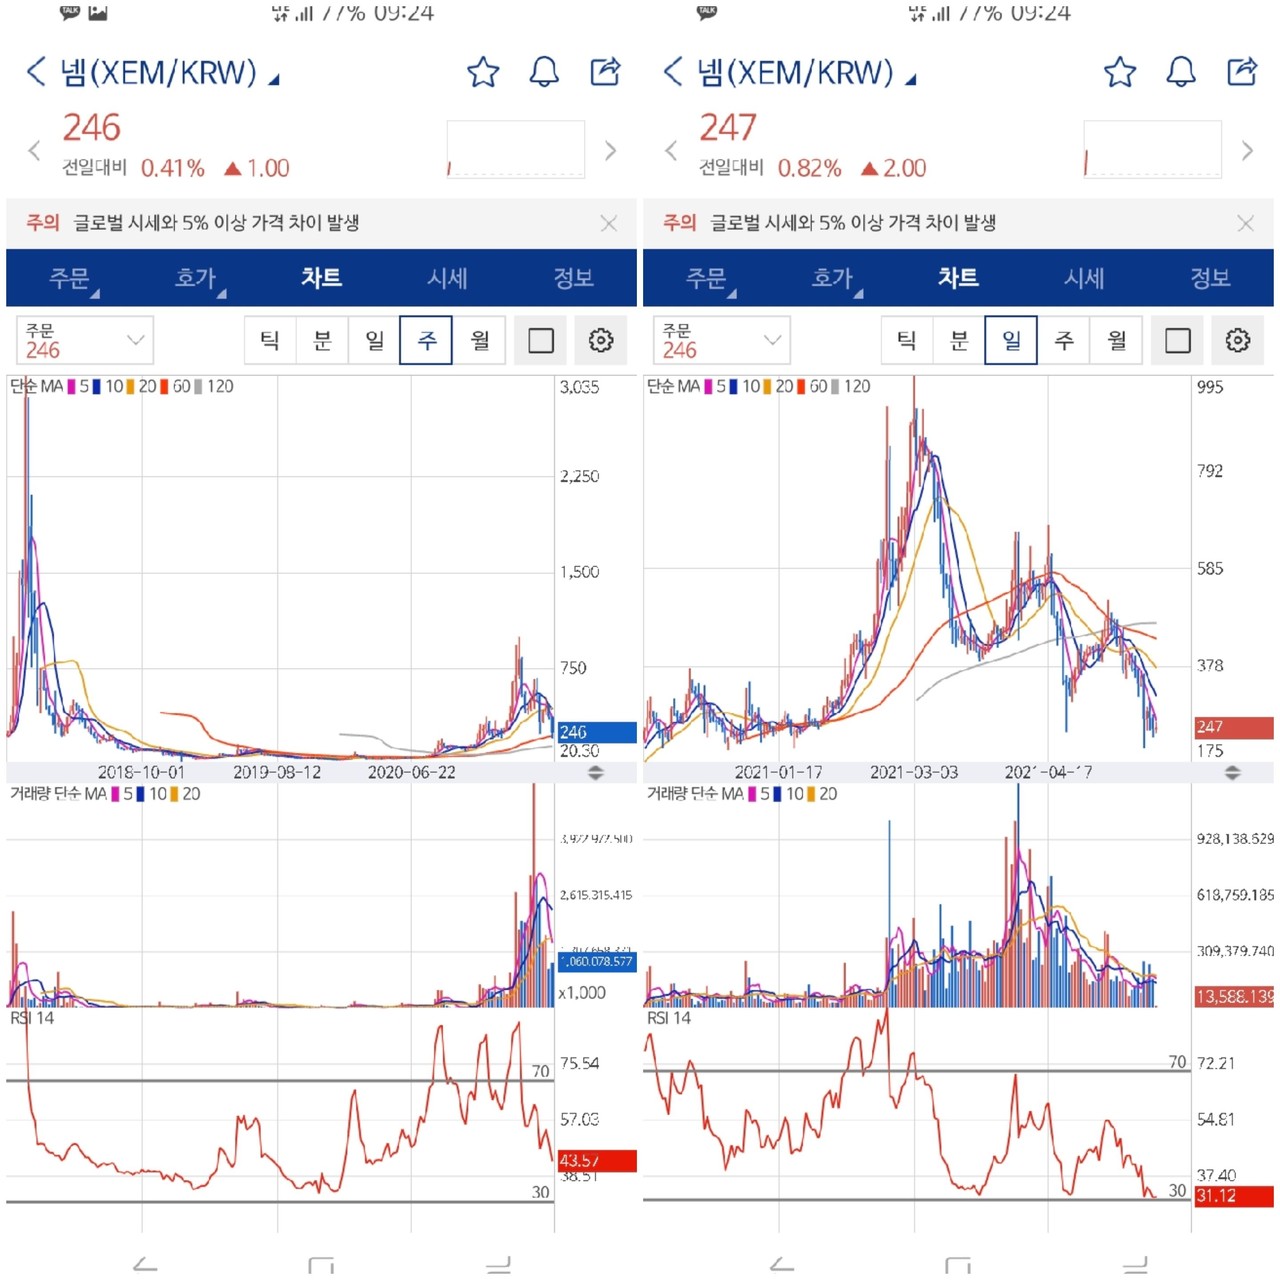Dismiss the 주의 warning banner on left screen
The height and width of the screenshot is (1280, 1280).
click(x=608, y=223)
